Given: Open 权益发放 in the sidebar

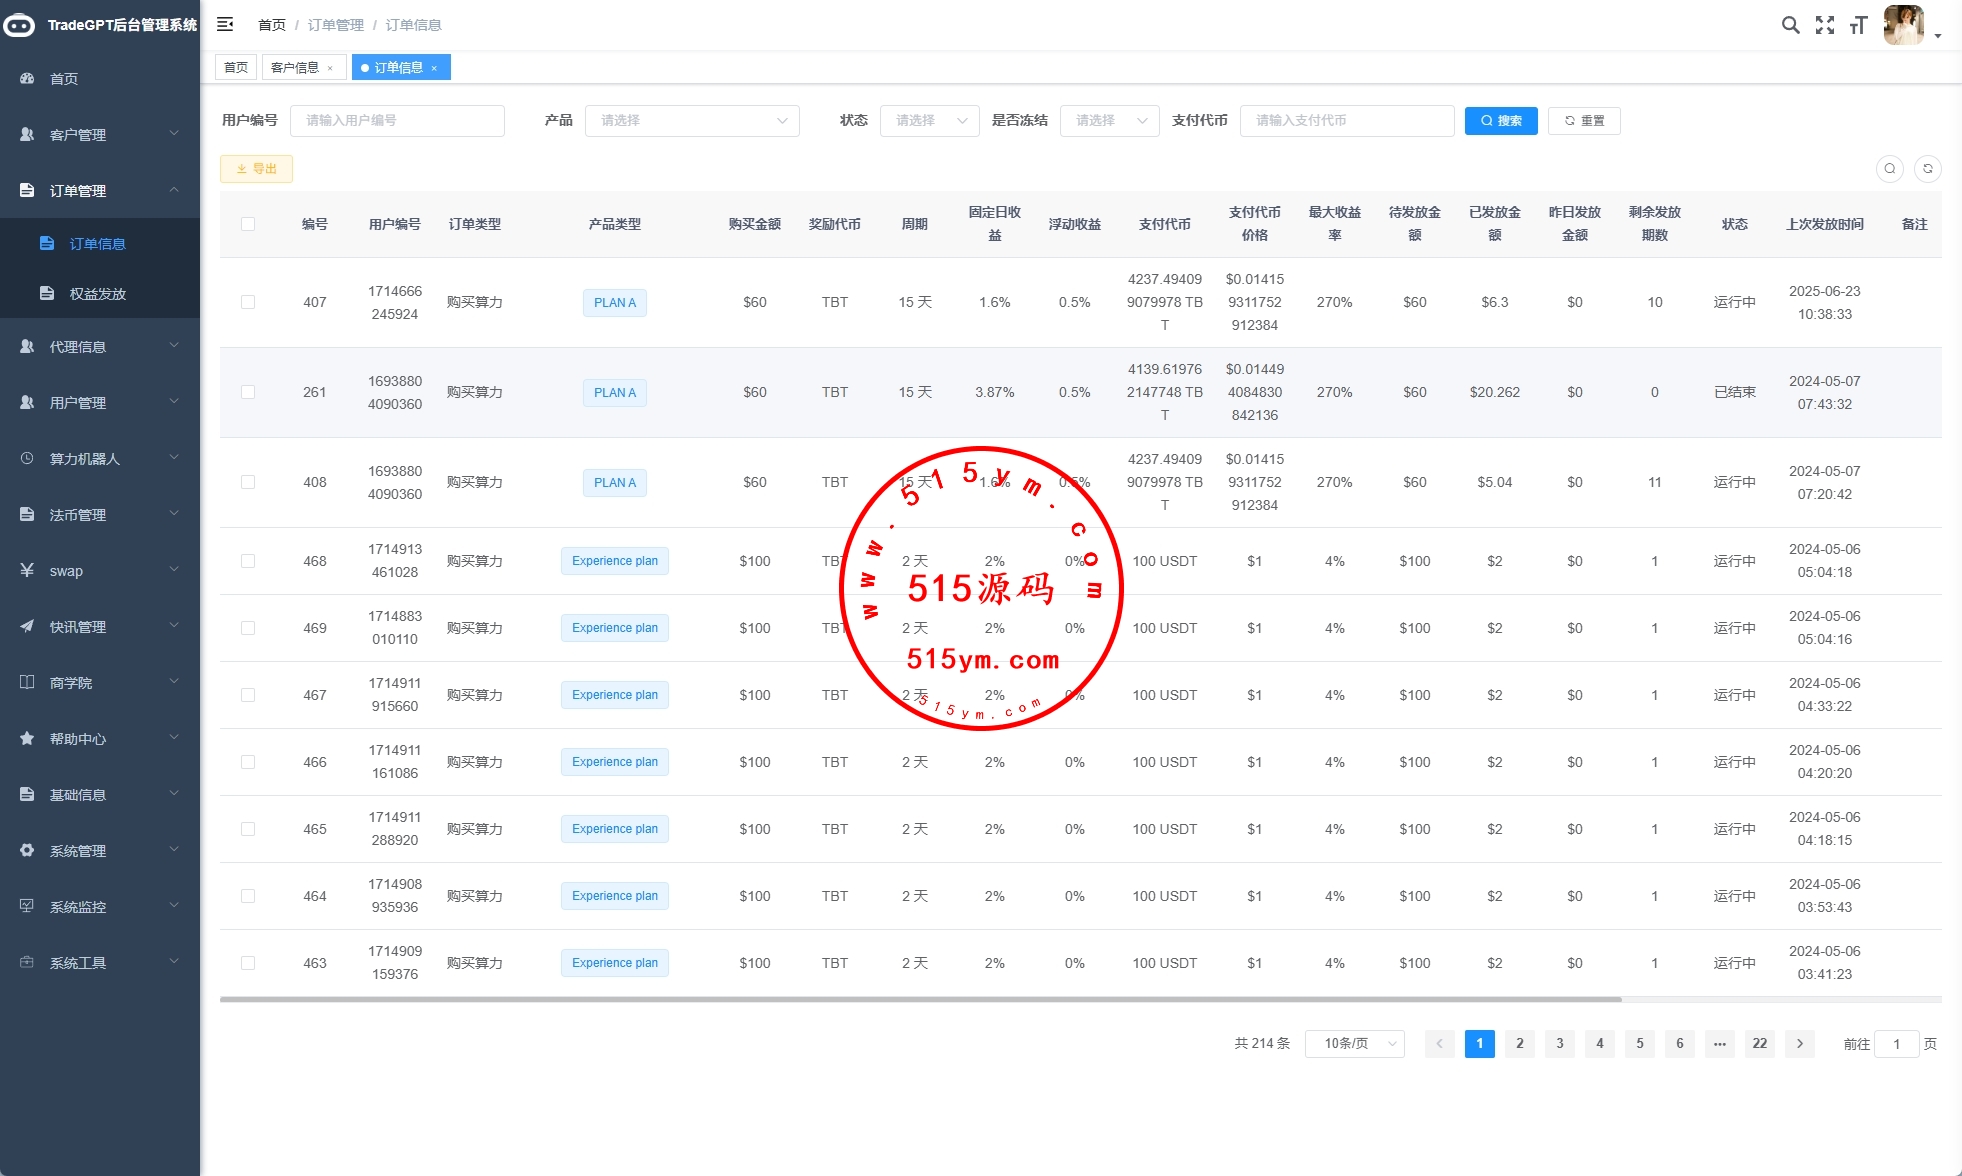Looking at the screenshot, I should tap(98, 294).
